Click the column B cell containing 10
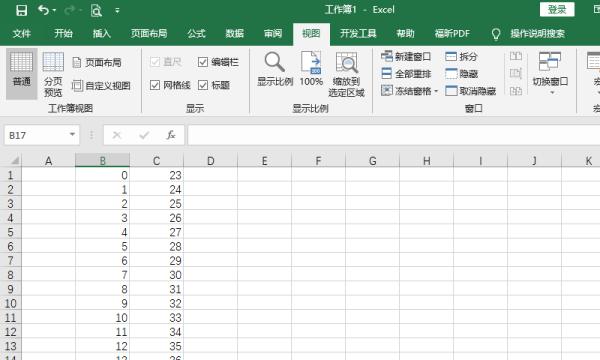Screen dimensions: 600x360 coord(103,318)
